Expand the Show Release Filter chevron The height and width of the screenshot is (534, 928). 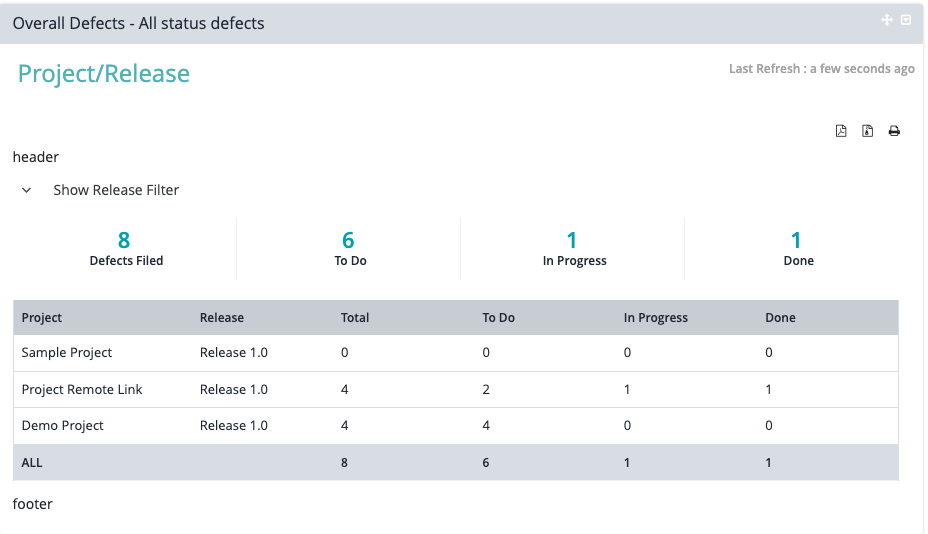[27, 190]
